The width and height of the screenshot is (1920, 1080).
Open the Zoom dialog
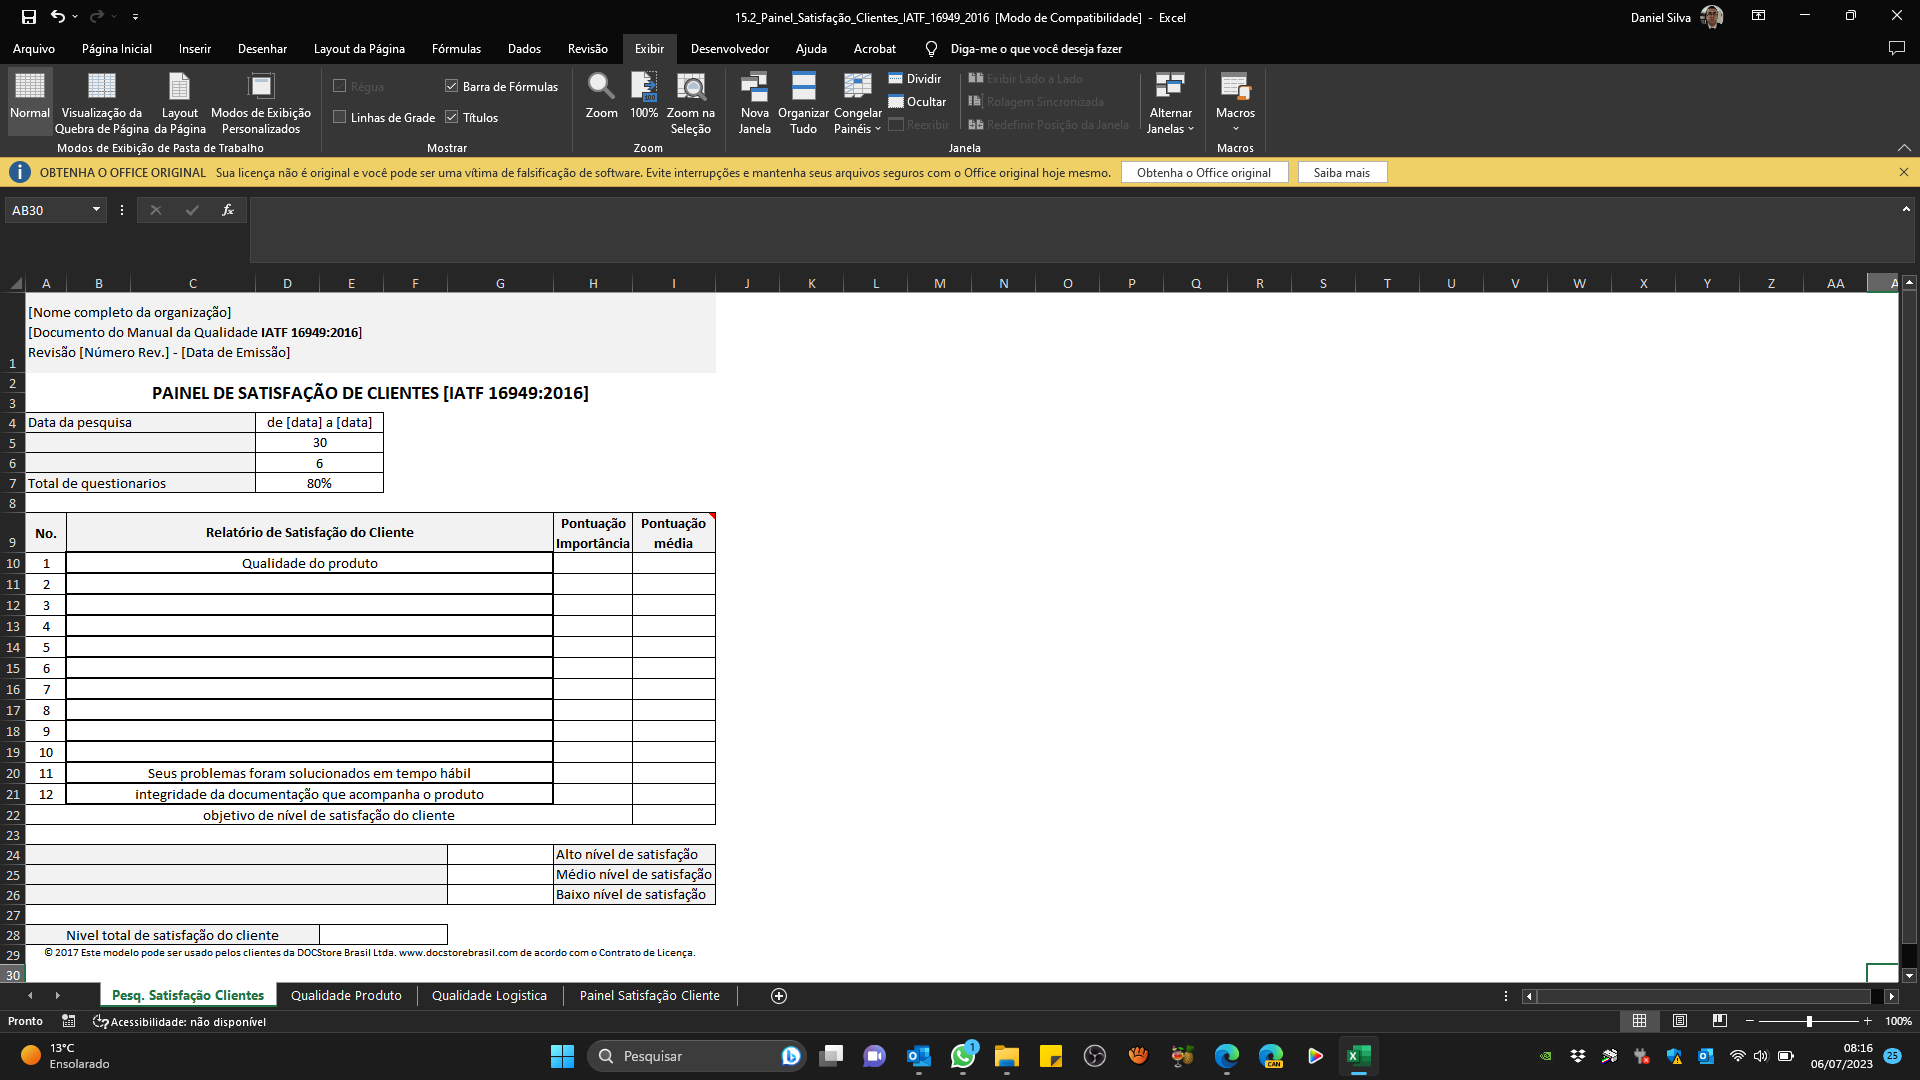(x=600, y=100)
